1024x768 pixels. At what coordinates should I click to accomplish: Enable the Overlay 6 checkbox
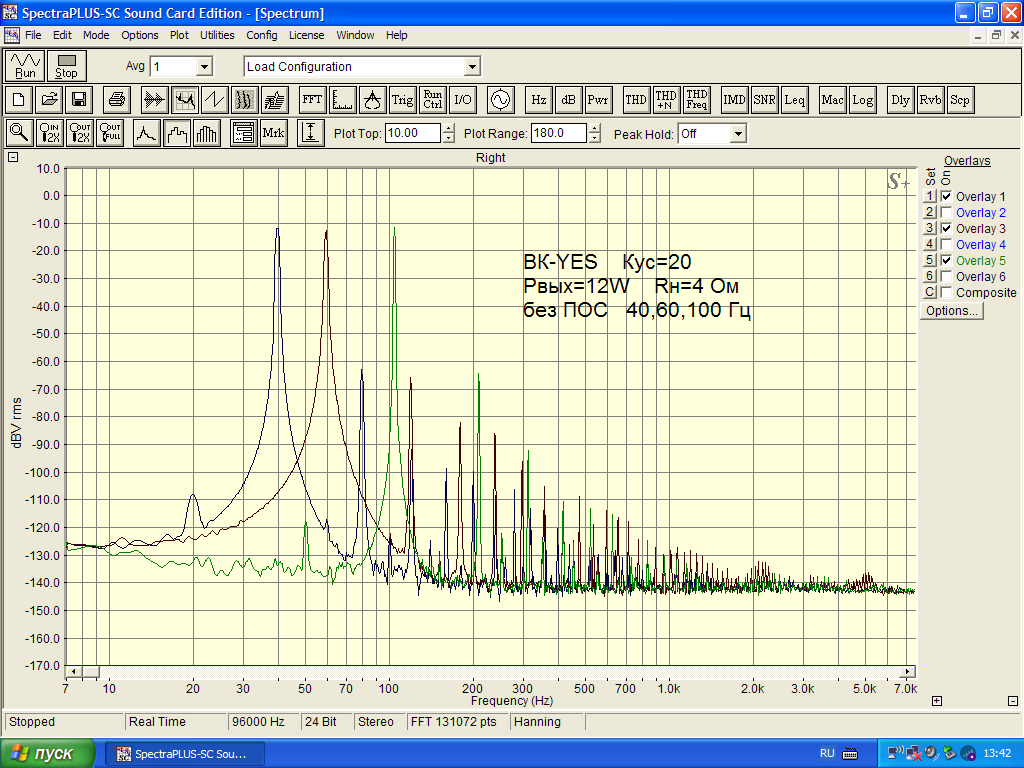tap(946, 276)
